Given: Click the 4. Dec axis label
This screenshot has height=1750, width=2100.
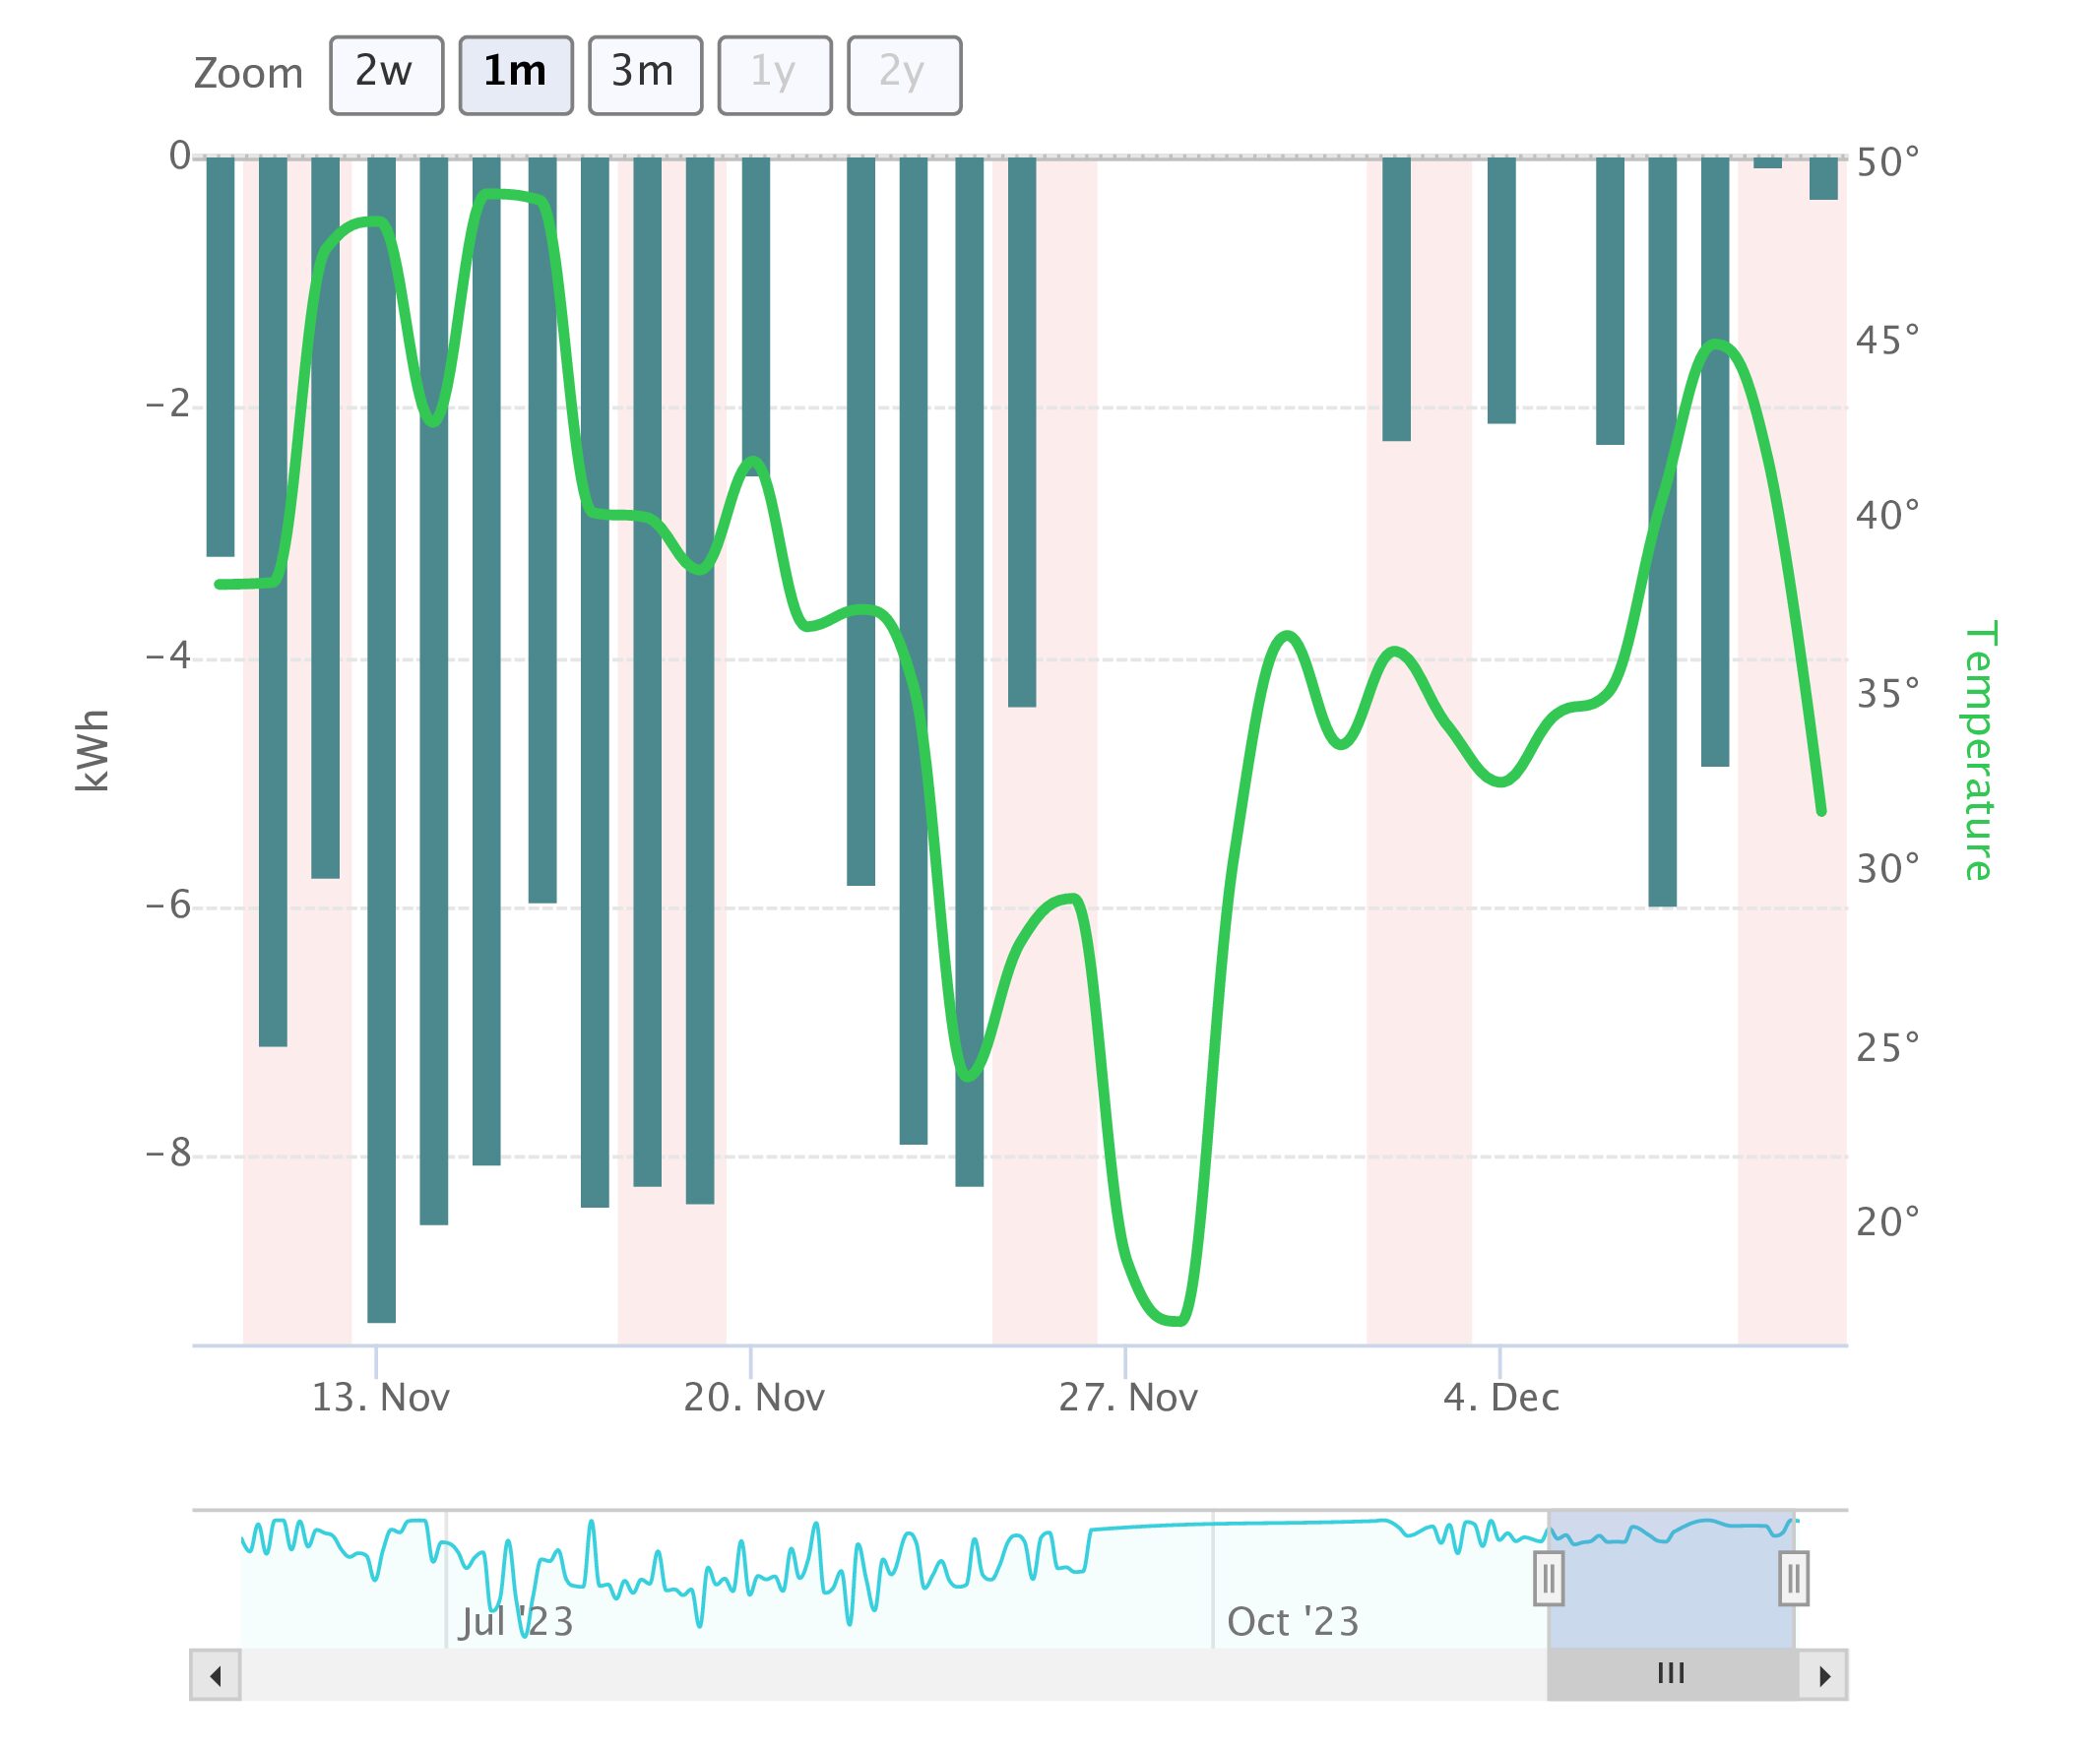Looking at the screenshot, I should (x=1501, y=1397).
